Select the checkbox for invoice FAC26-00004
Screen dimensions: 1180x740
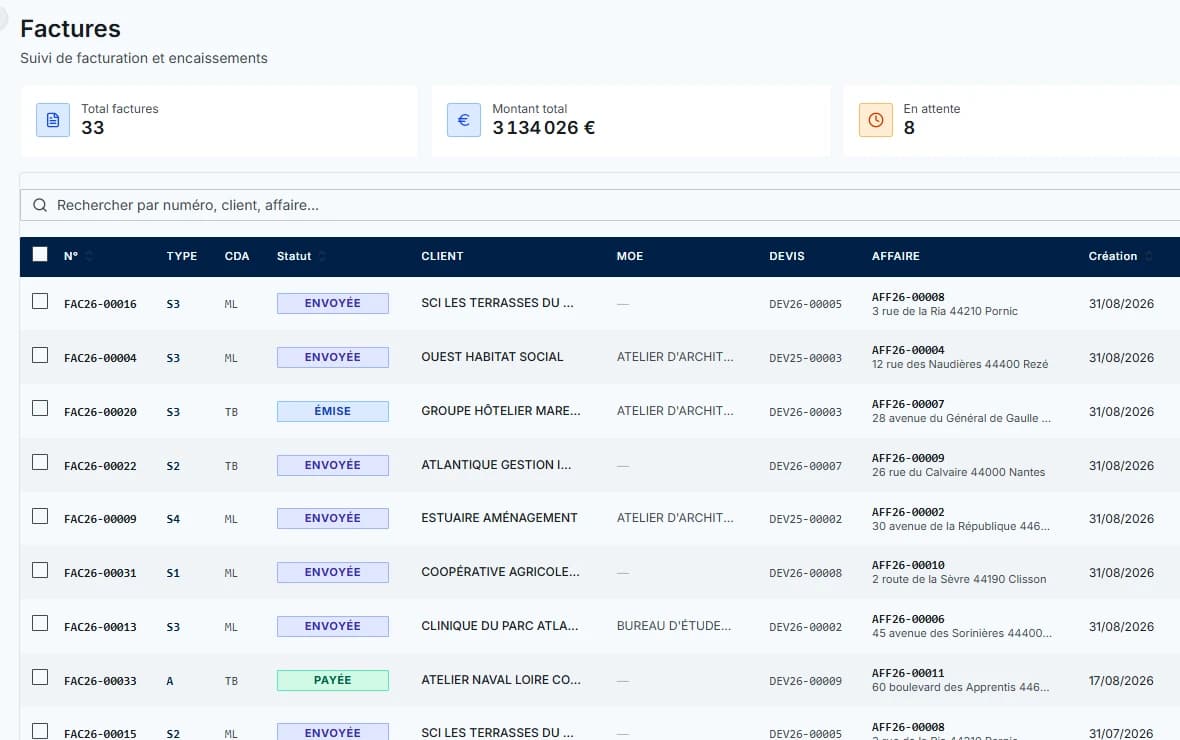40,355
